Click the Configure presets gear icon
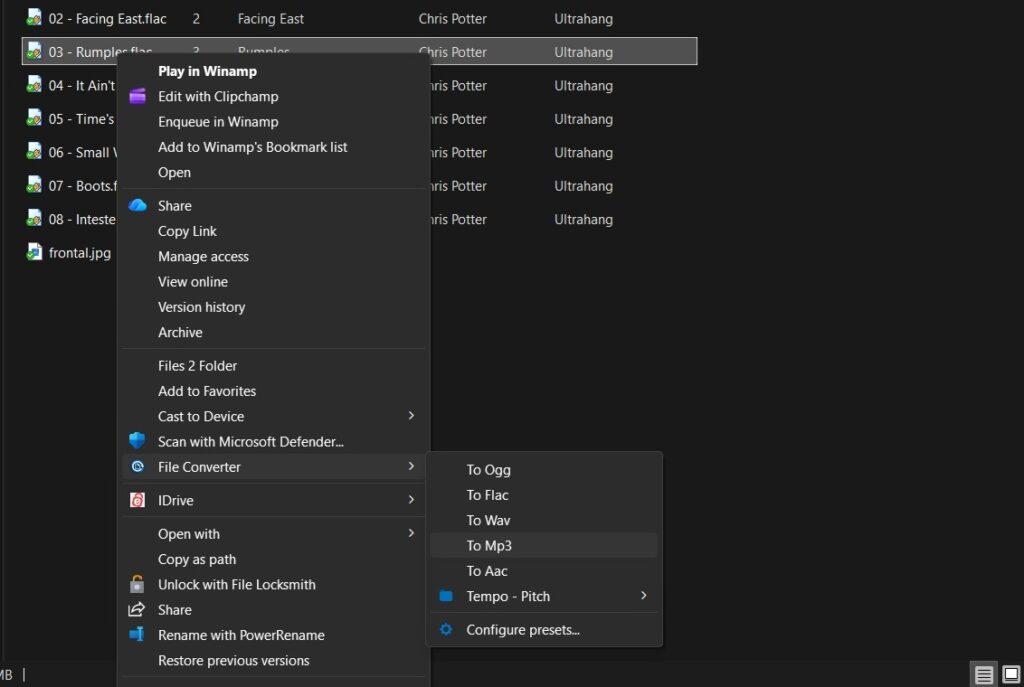This screenshot has width=1024, height=687. point(446,630)
